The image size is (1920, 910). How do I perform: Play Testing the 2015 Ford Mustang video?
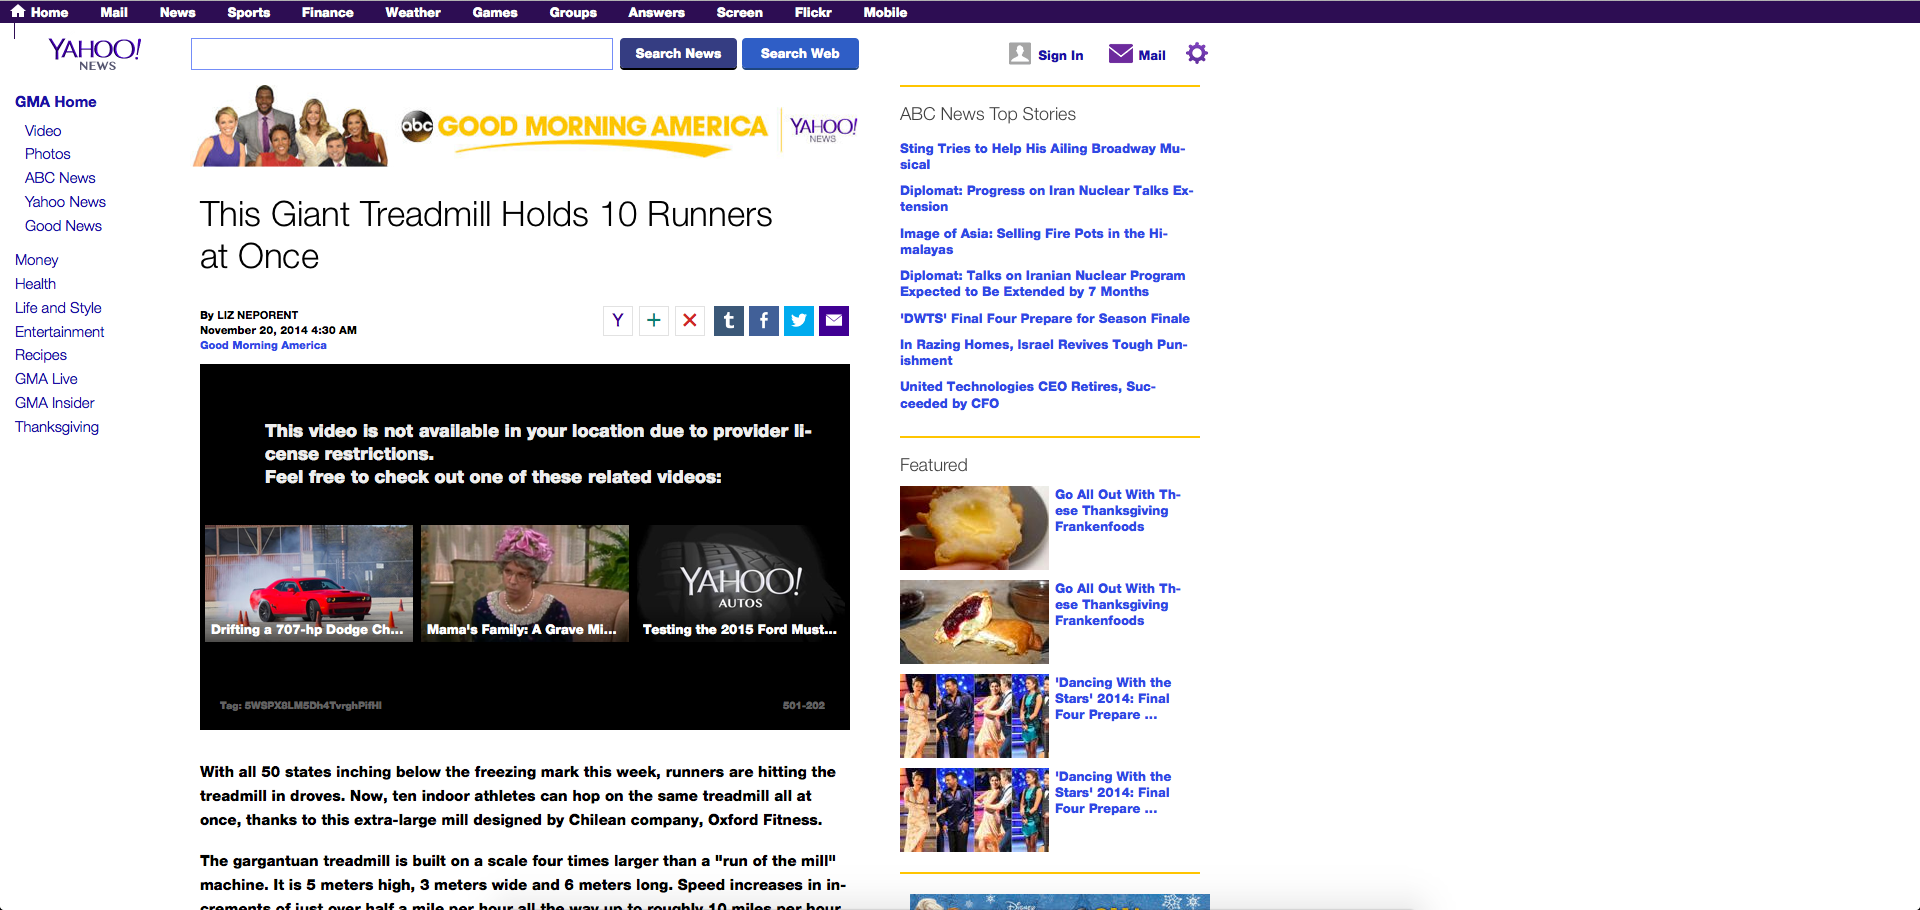point(741,583)
